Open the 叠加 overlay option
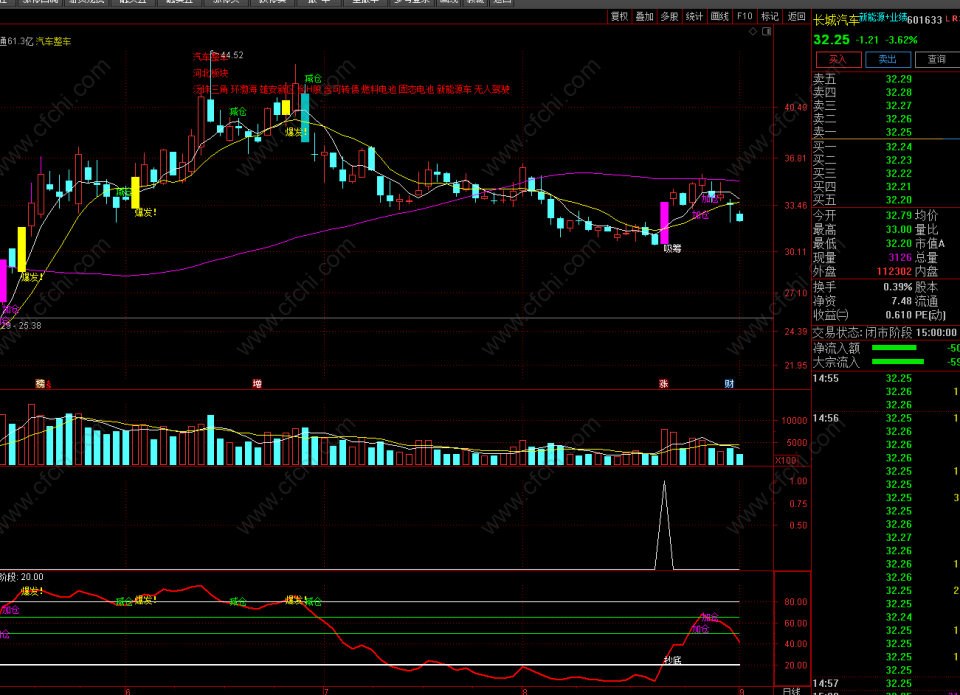This screenshot has width=960, height=695. coord(644,17)
